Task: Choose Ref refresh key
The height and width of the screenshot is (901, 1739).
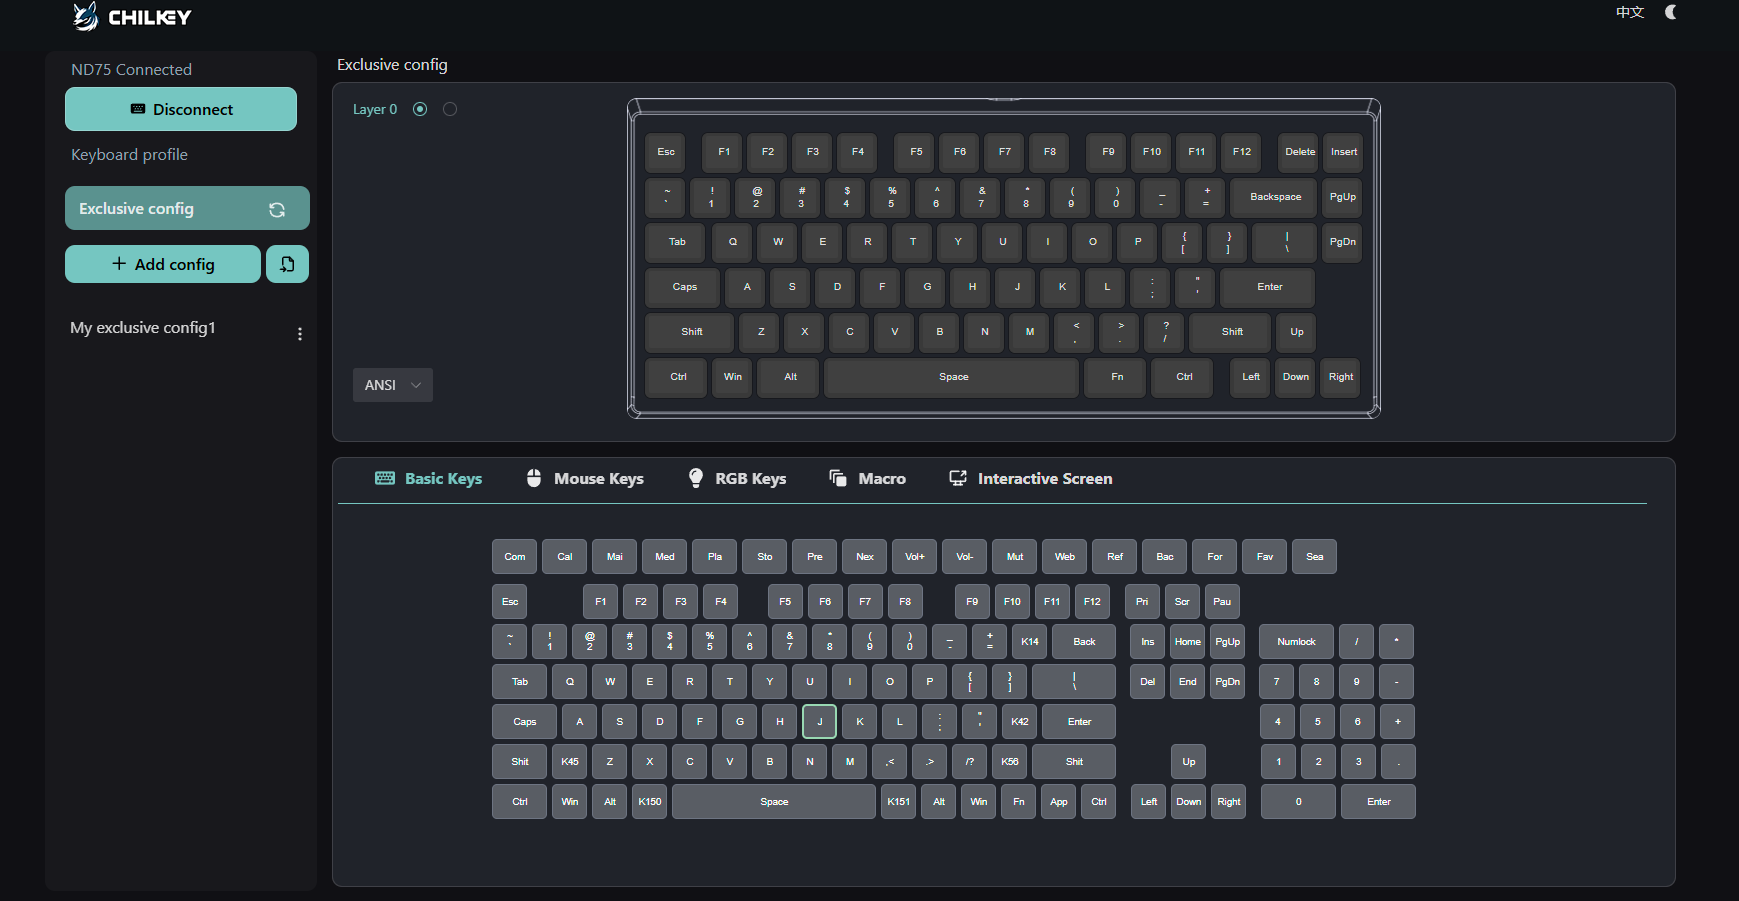Action: 1115,557
